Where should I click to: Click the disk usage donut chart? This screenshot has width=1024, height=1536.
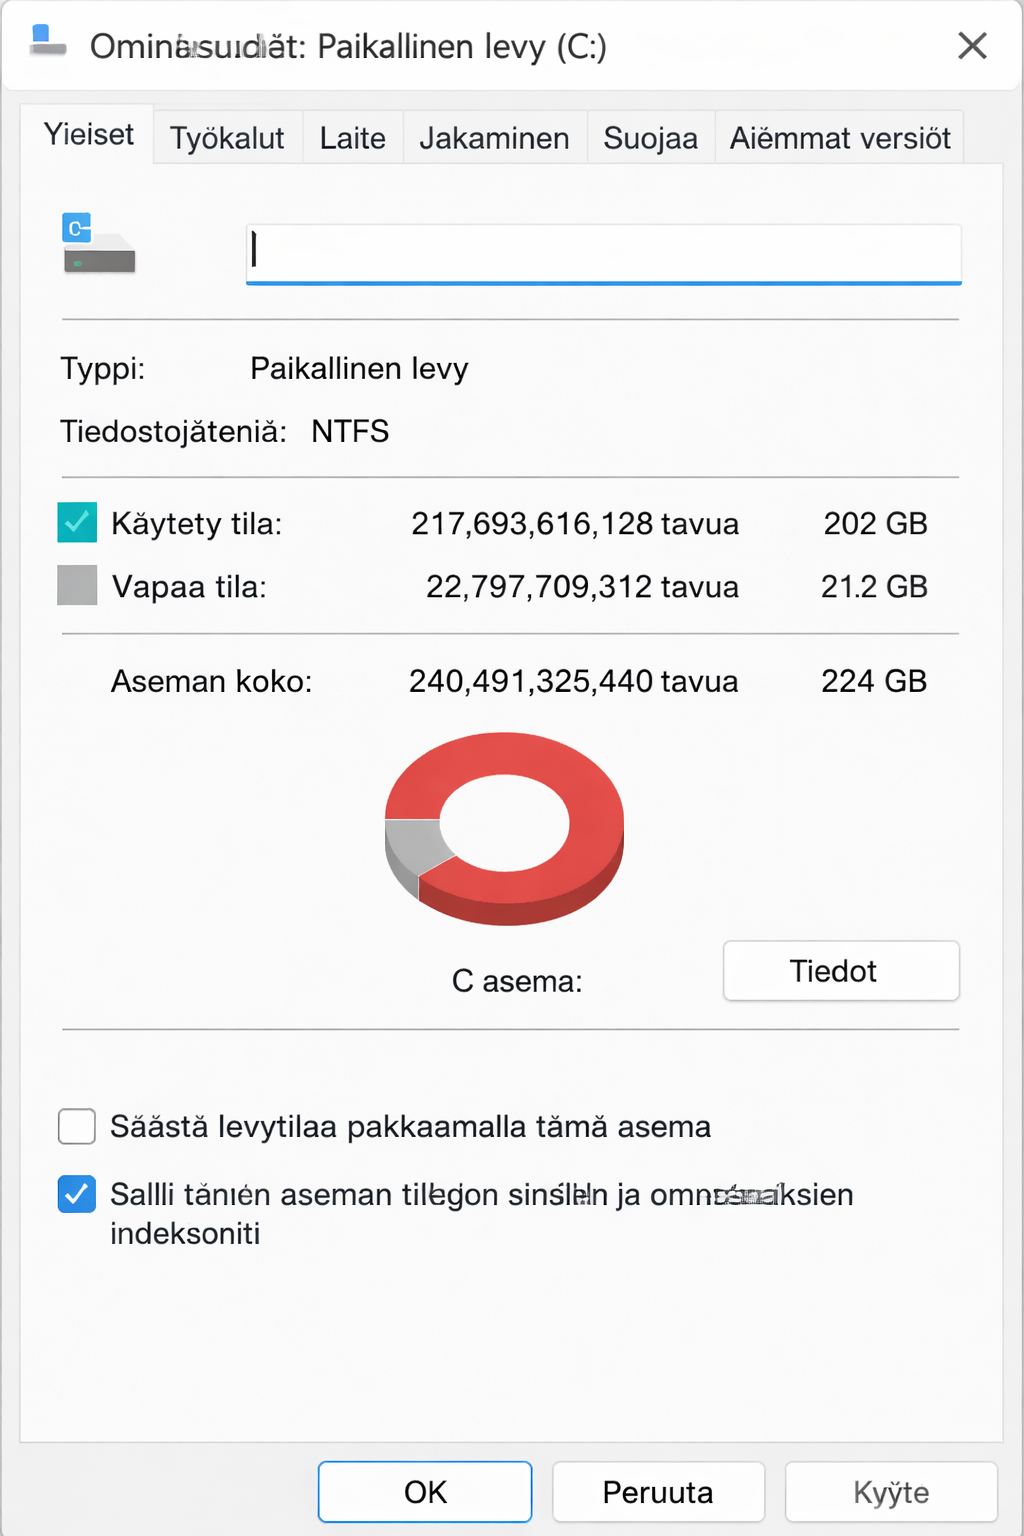[505, 828]
